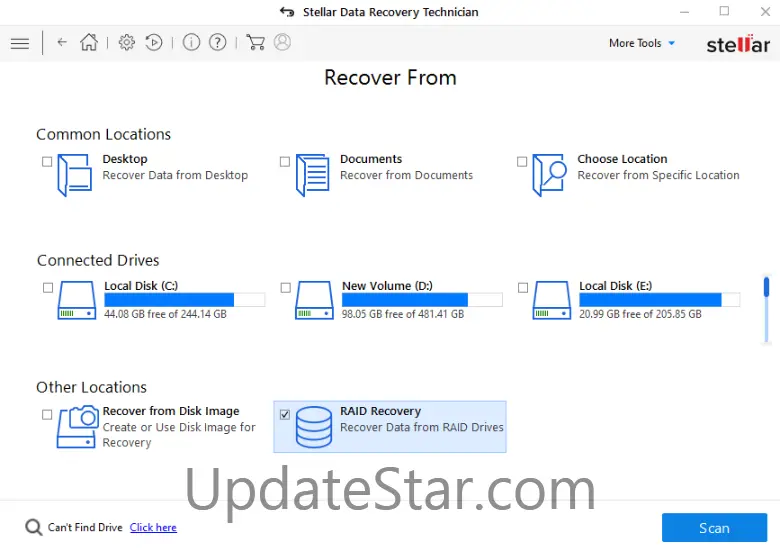The height and width of the screenshot is (551, 780).
Task: Open the user account icon
Action: click(x=282, y=42)
